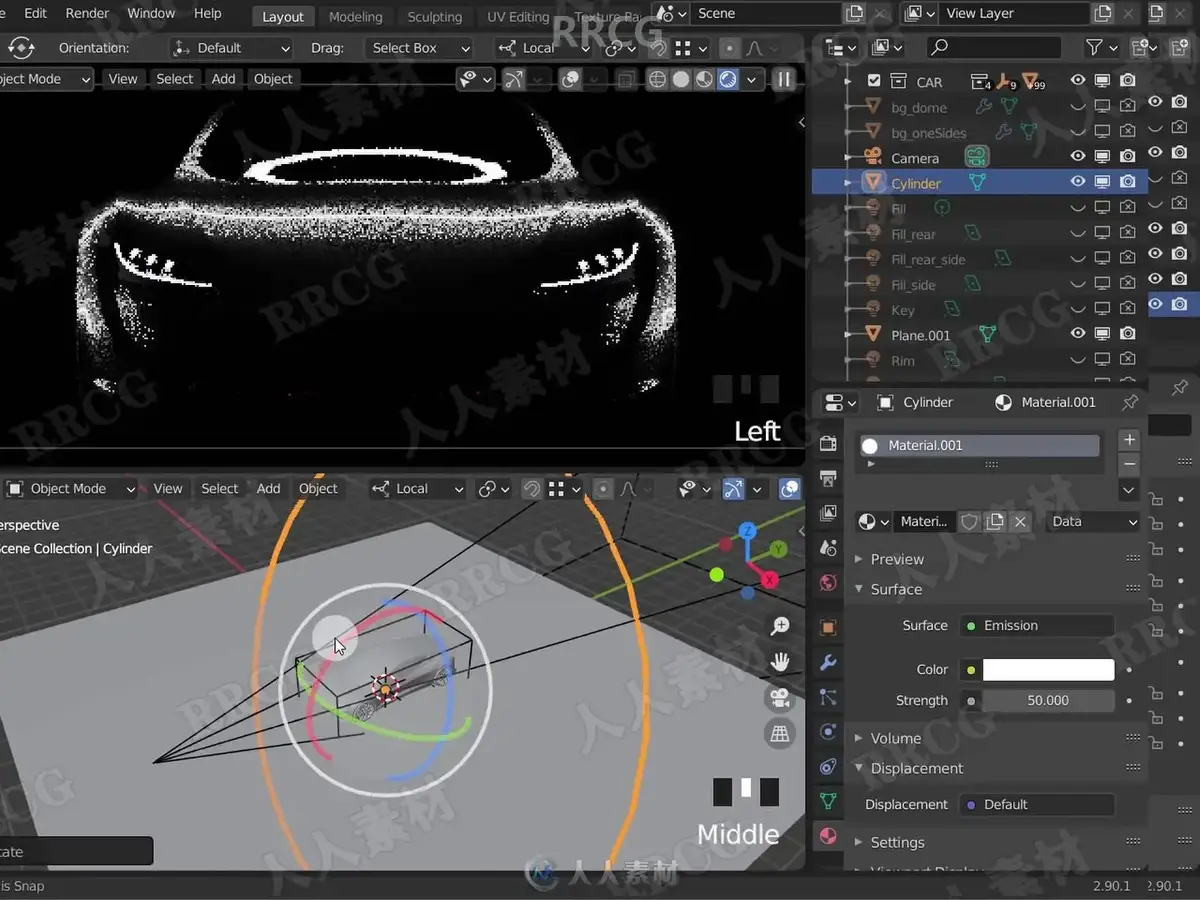
Task: Hide the Cylinder object in viewport
Action: pos(1078,182)
